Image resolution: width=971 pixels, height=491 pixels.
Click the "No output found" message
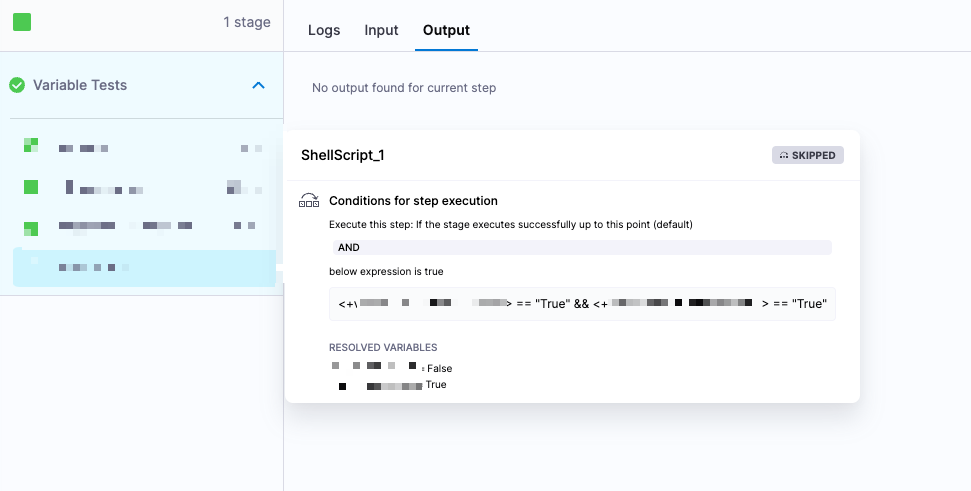tap(404, 88)
